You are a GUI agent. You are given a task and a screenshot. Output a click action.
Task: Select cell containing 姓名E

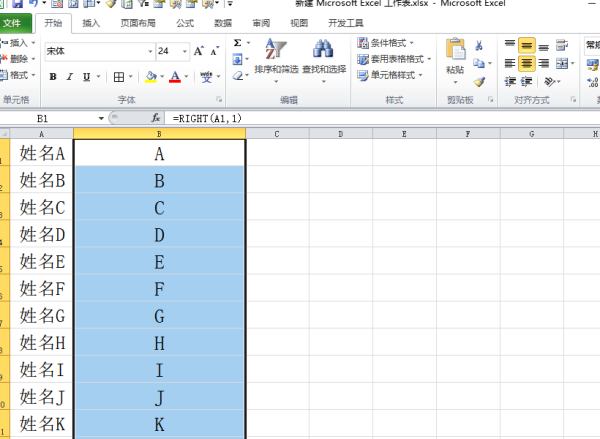tap(41, 261)
